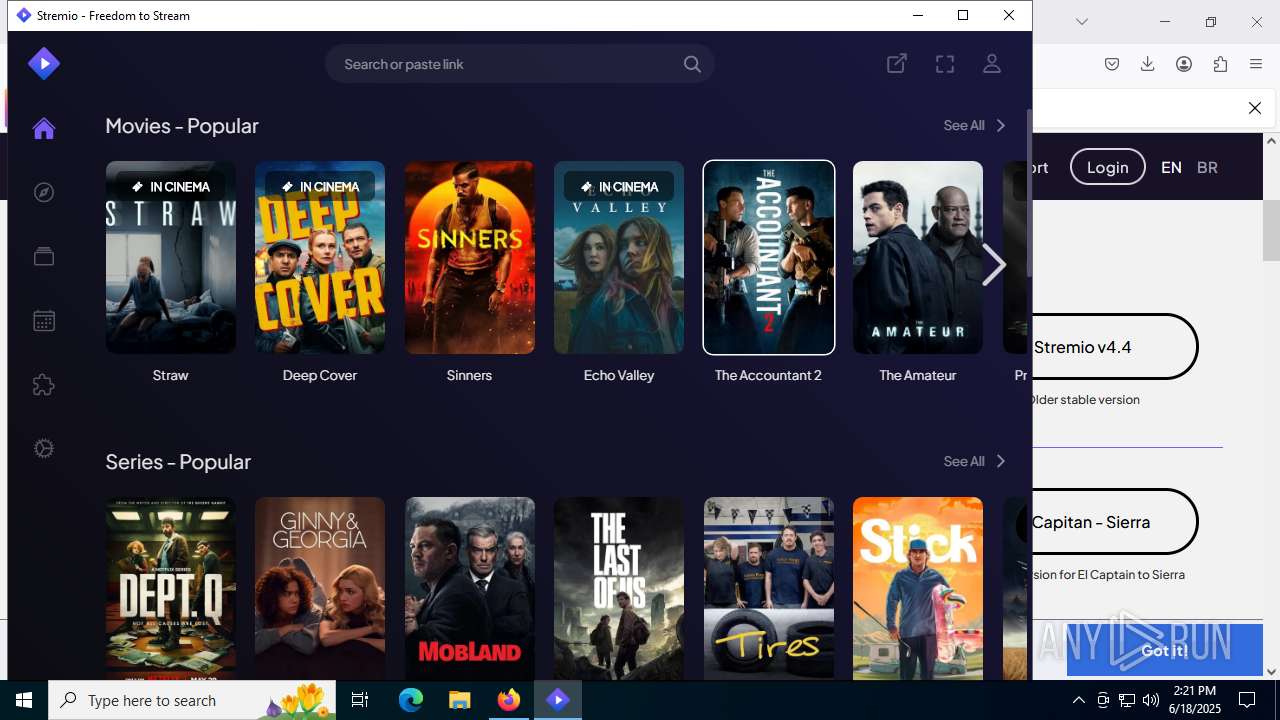This screenshot has width=1280, height=720.
Task: Open the Calendar icon in sidebar
Action: pos(44,320)
